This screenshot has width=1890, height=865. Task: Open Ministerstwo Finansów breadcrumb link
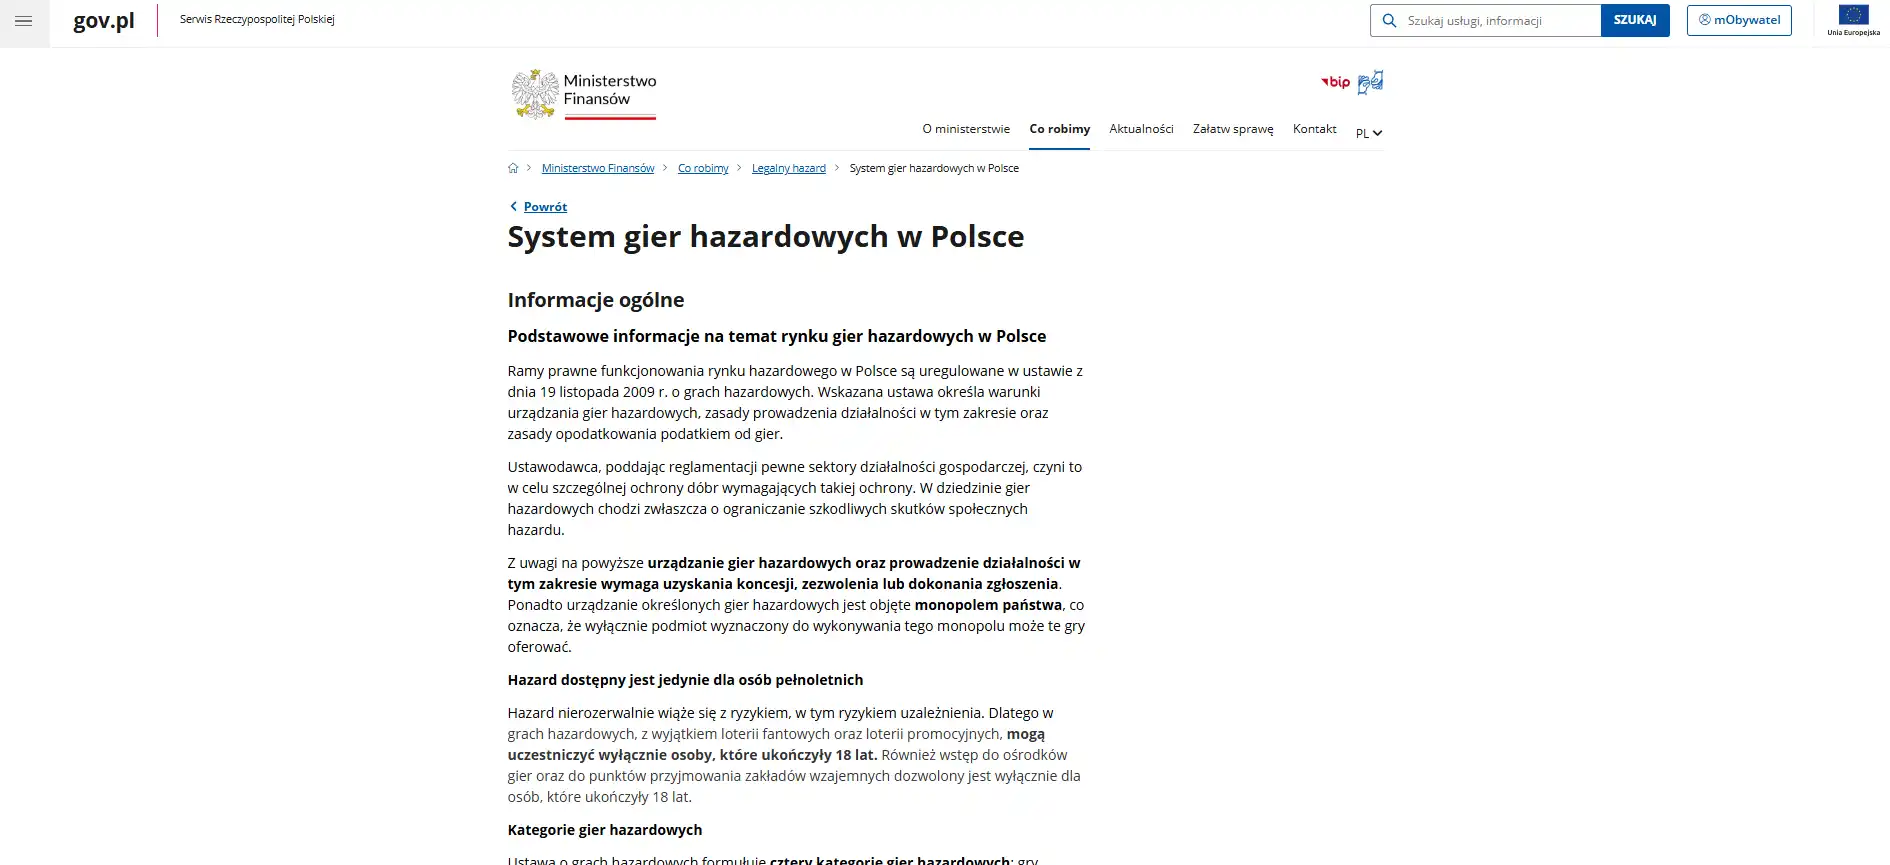[598, 168]
